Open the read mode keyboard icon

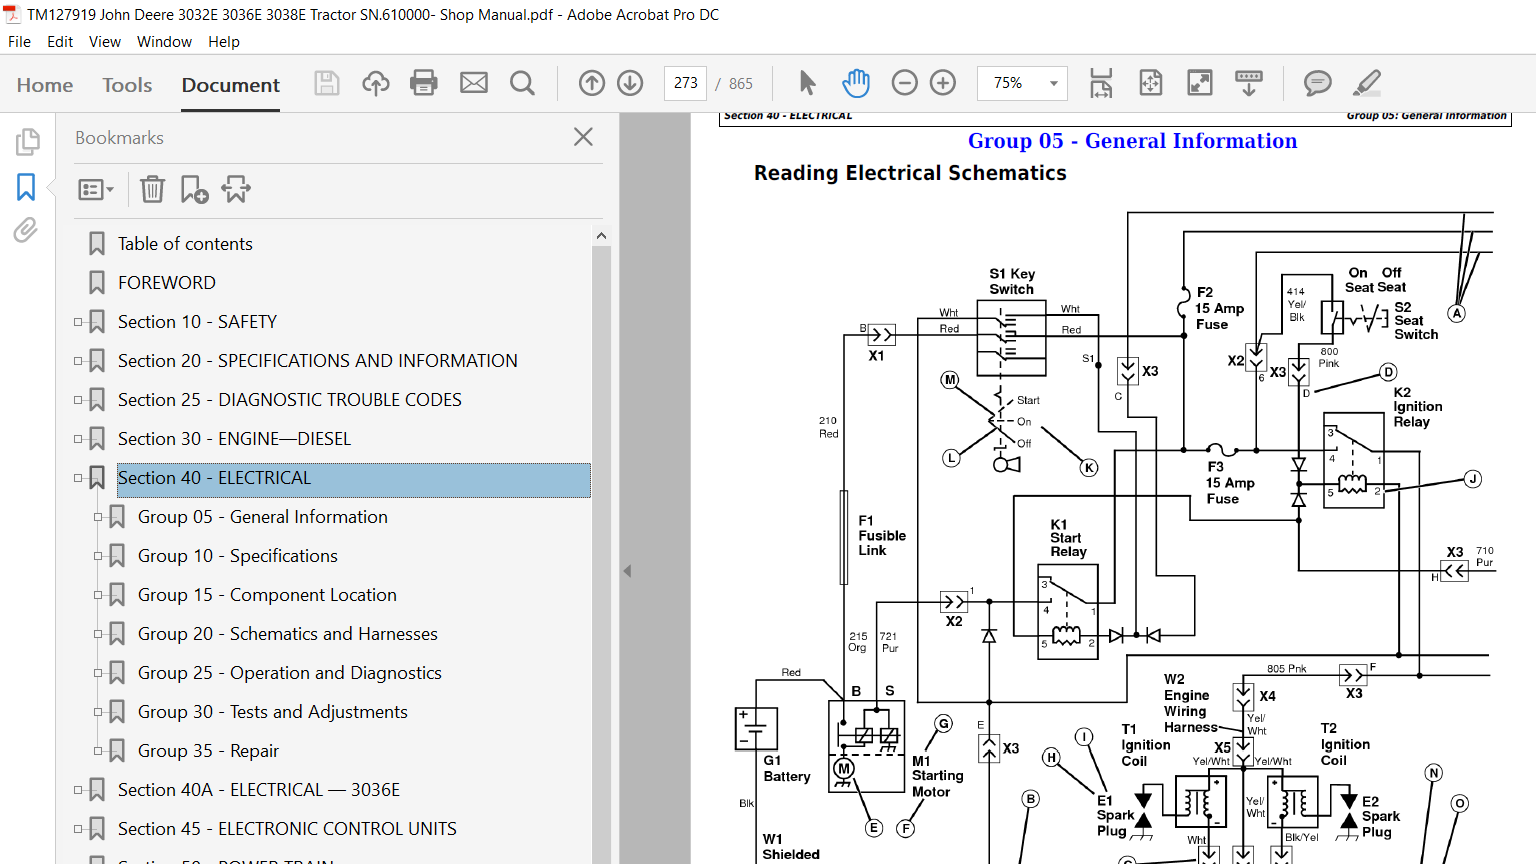tap(1249, 83)
